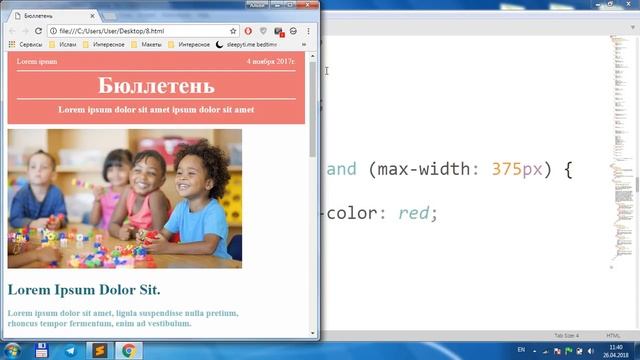Viewport: 640px width, 360px height.
Task: Open the Ислам bookmarks folder
Action: pos(62,44)
